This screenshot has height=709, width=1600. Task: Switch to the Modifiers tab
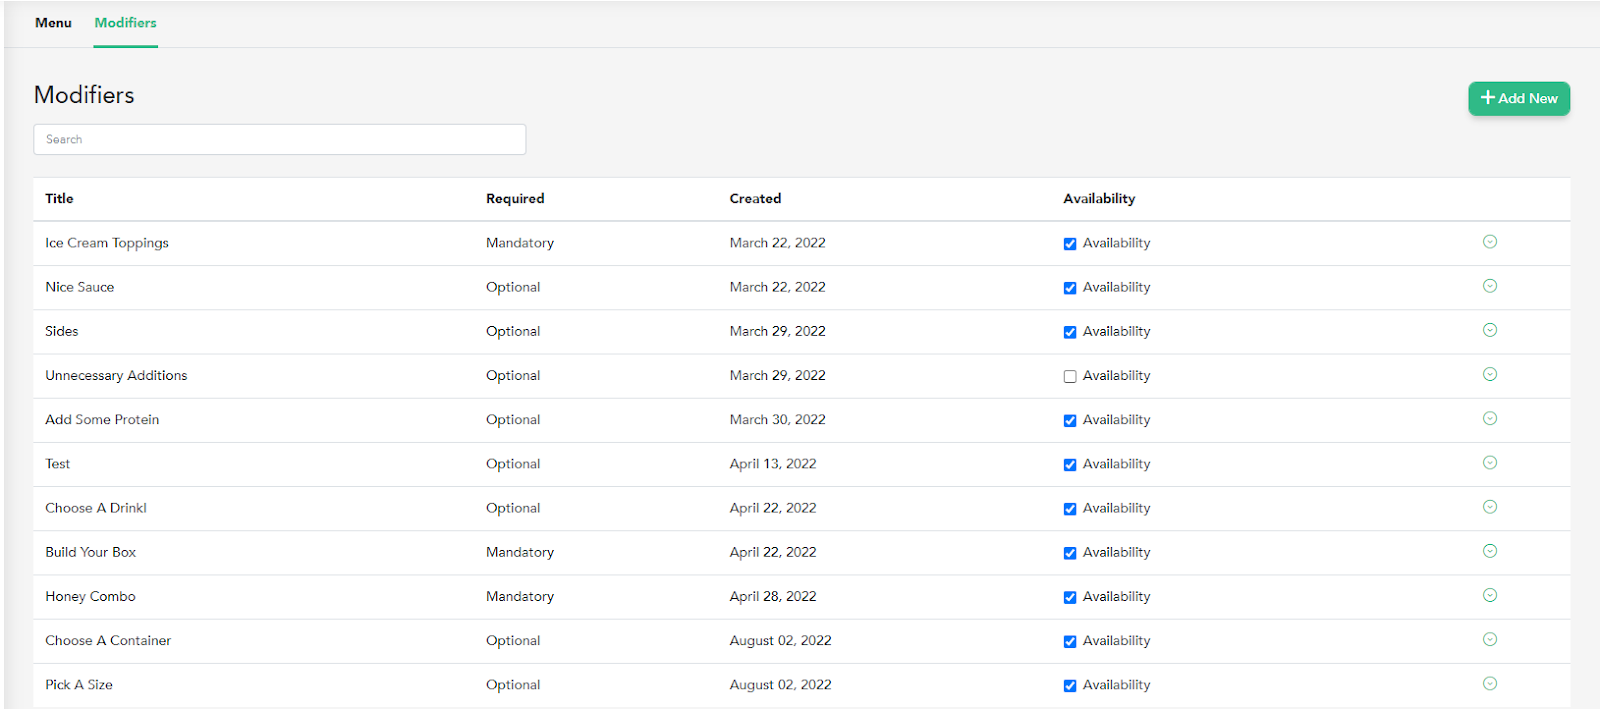[x=126, y=23]
